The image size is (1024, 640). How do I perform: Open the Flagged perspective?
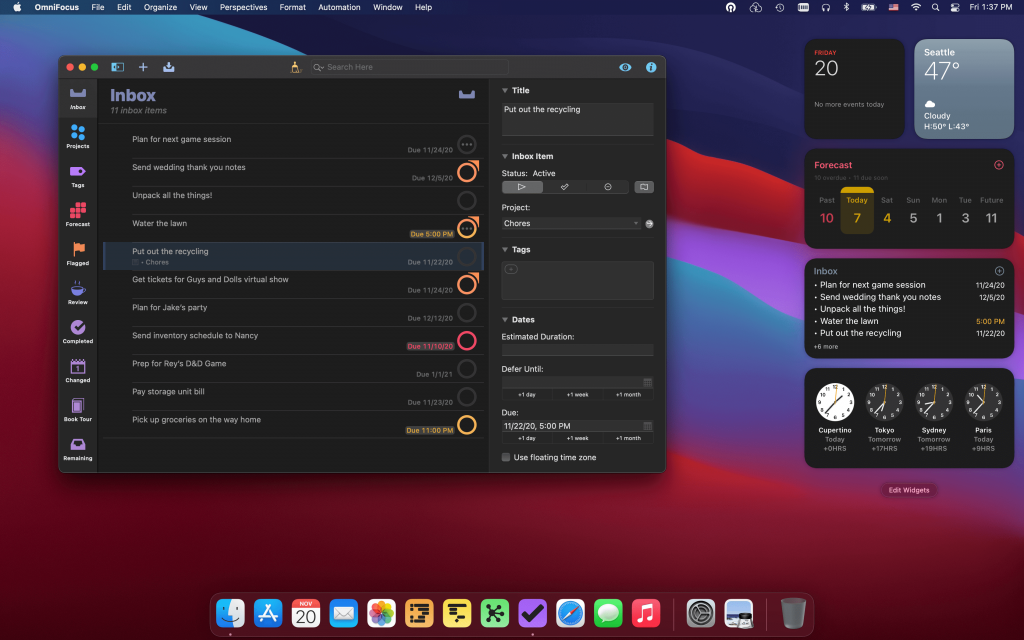click(x=78, y=253)
